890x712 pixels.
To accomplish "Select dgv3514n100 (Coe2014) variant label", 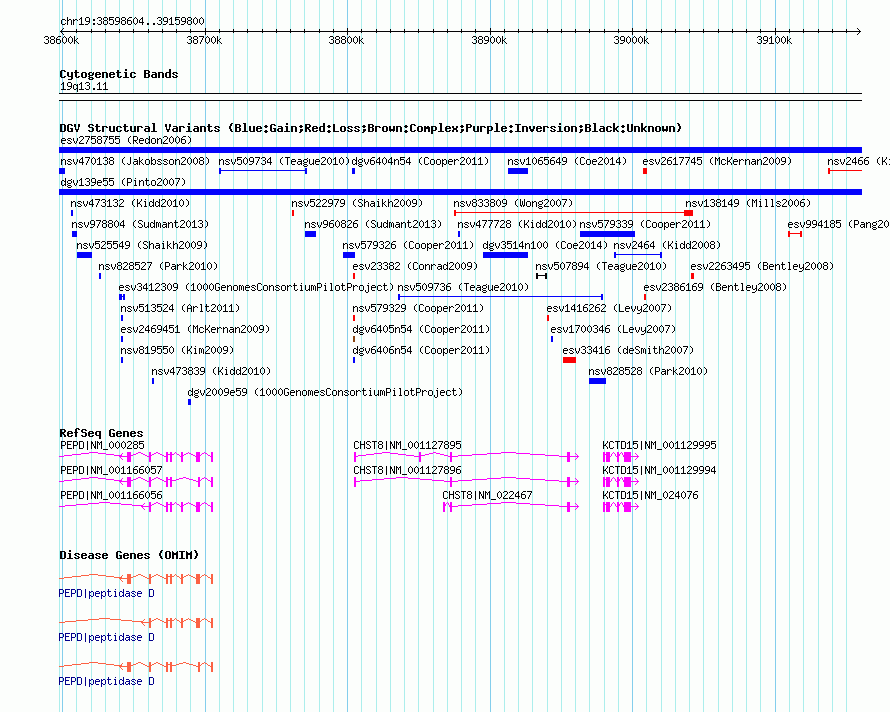I will (x=545, y=245).
